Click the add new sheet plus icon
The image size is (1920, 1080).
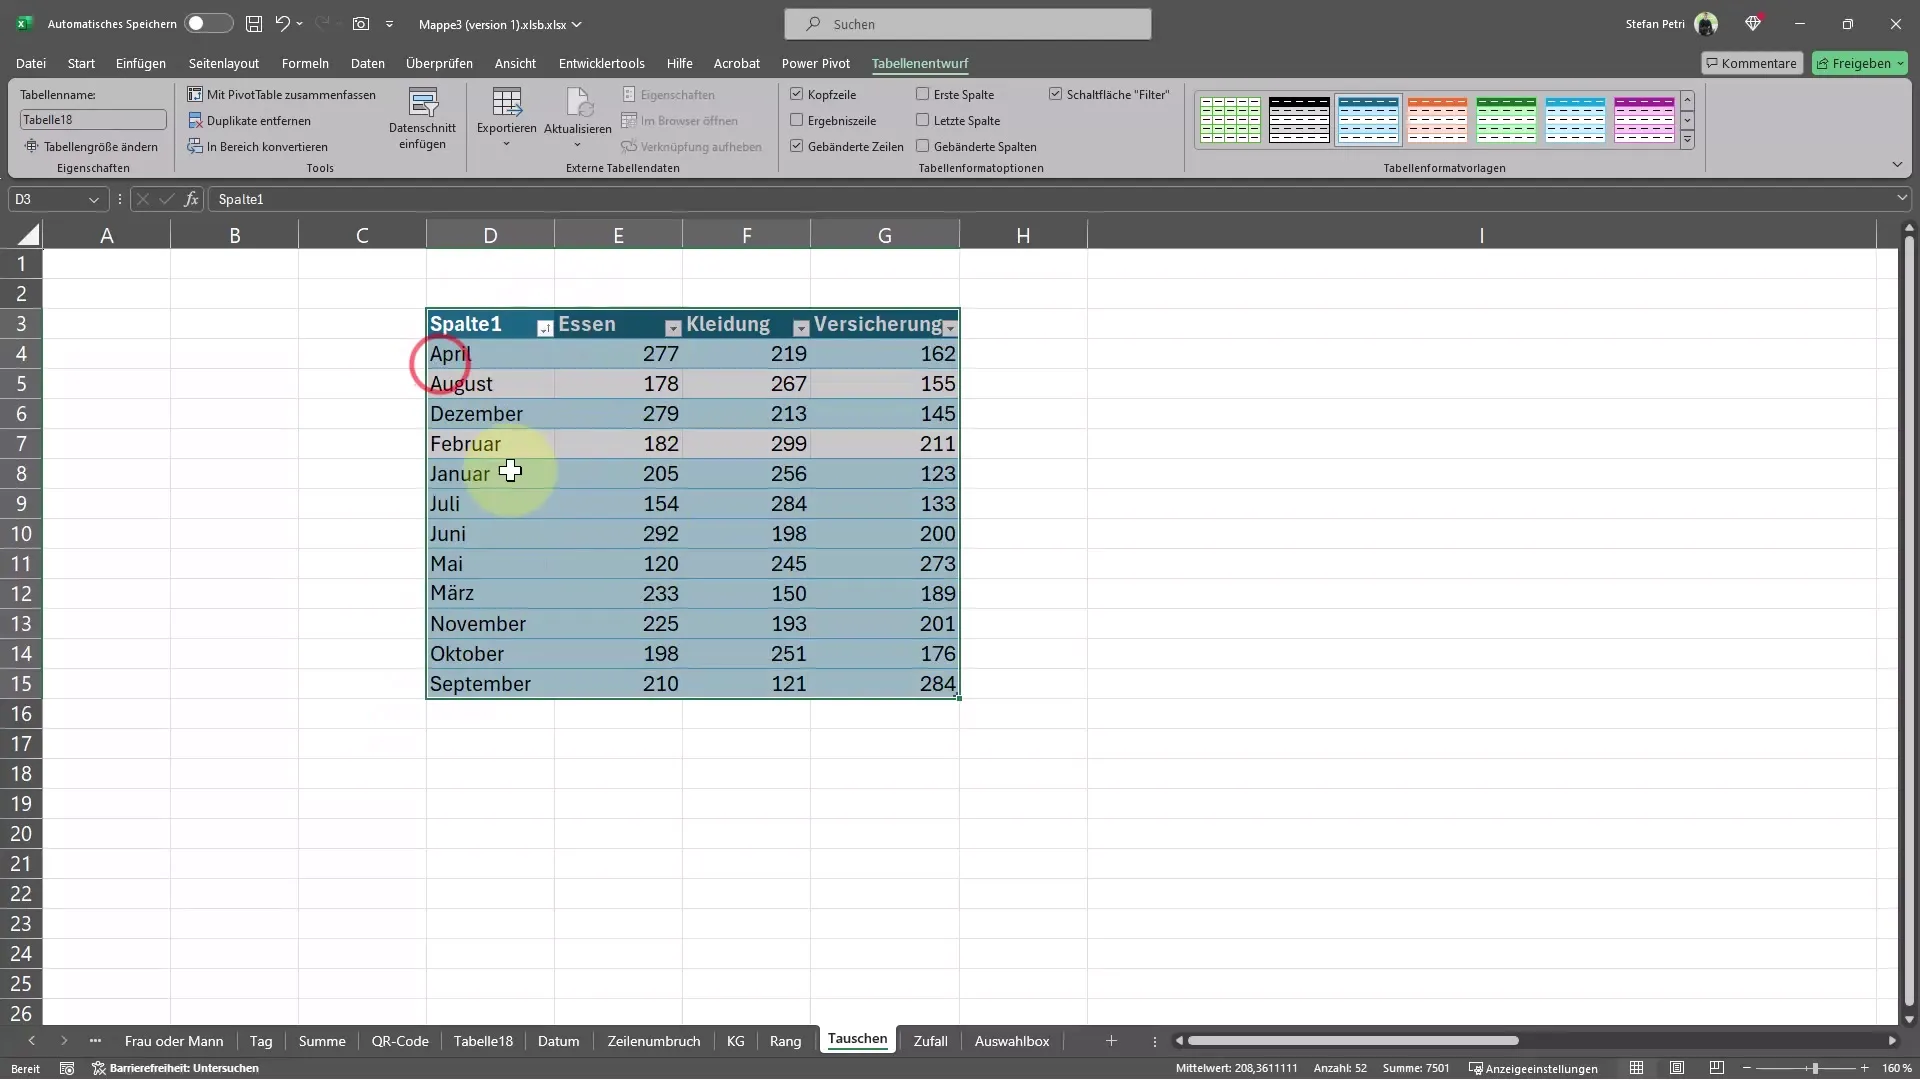pyautogui.click(x=1111, y=1041)
